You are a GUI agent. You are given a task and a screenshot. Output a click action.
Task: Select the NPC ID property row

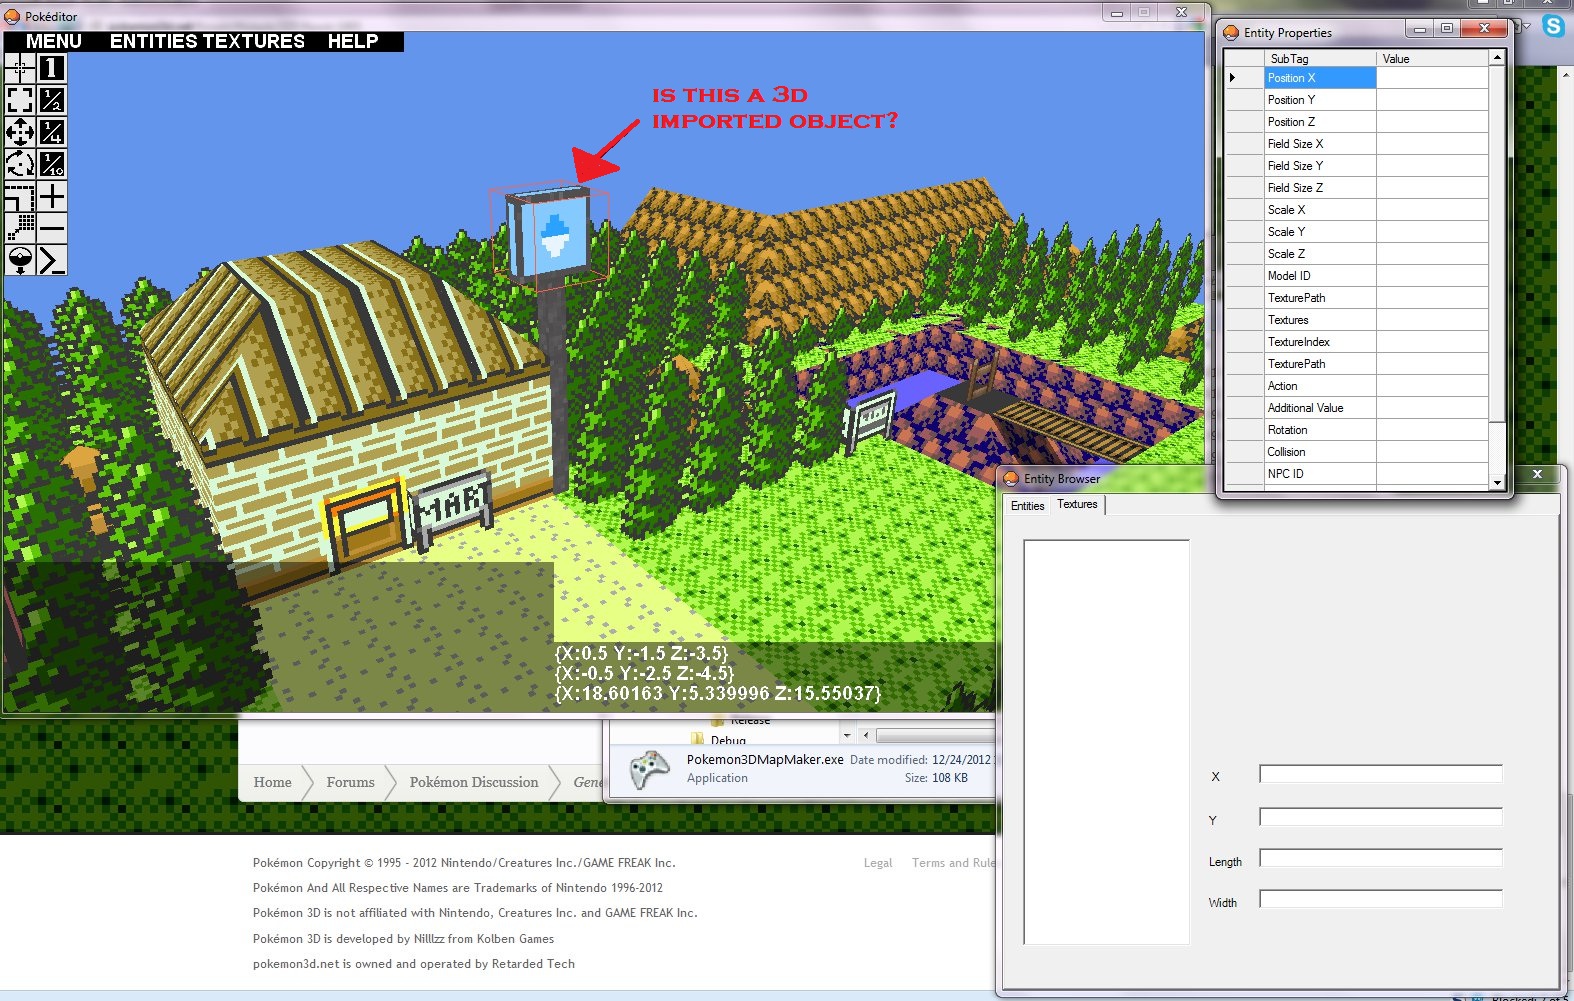coord(1356,474)
